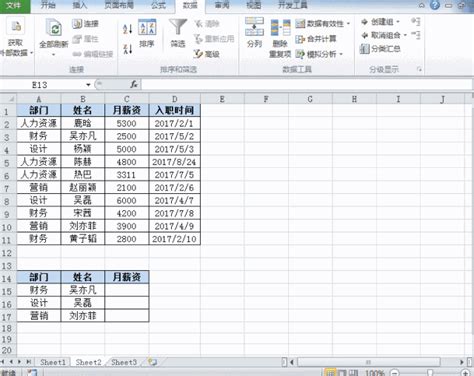The width and height of the screenshot is (474, 376).
Task: Open connection Properties (属性)
Action: [85, 39]
